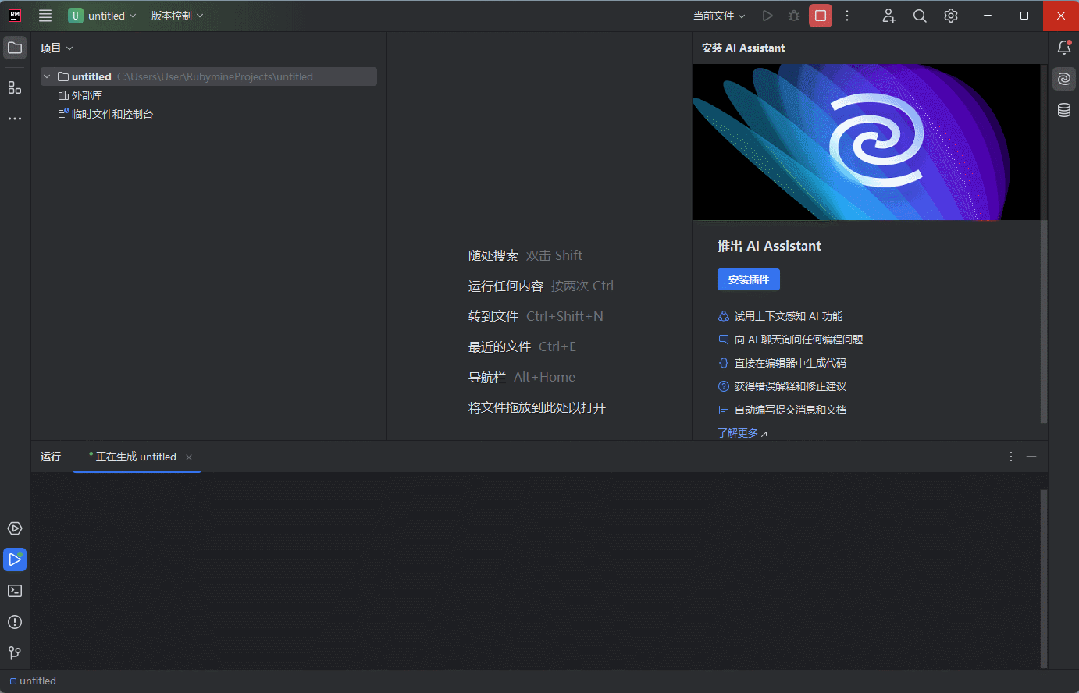Select the 运行 tool window label
The image size is (1079, 693).
pos(50,456)
